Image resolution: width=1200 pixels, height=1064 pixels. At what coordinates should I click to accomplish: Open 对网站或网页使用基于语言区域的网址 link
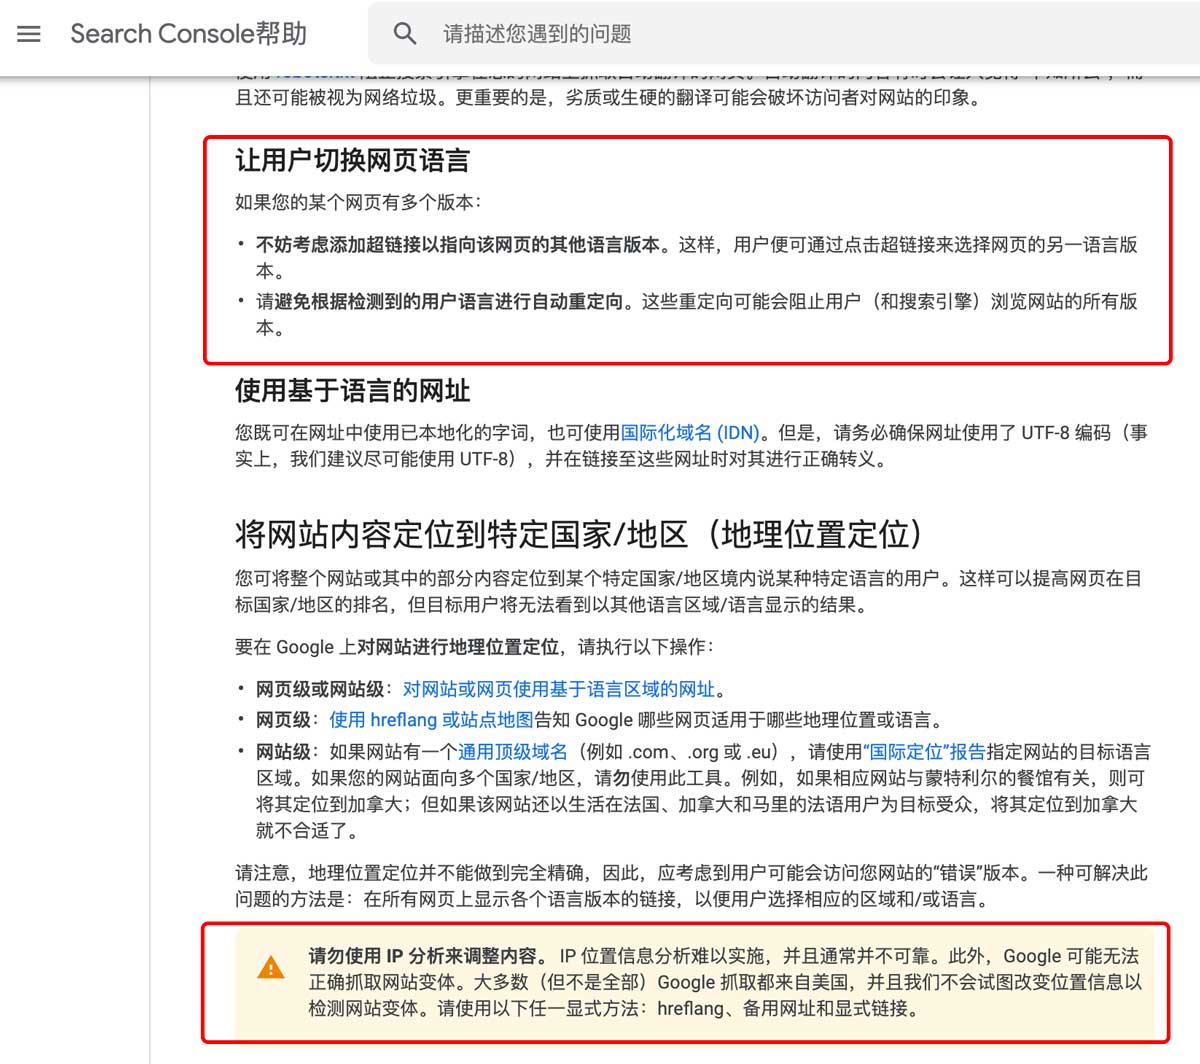click(x=559, y=689)
